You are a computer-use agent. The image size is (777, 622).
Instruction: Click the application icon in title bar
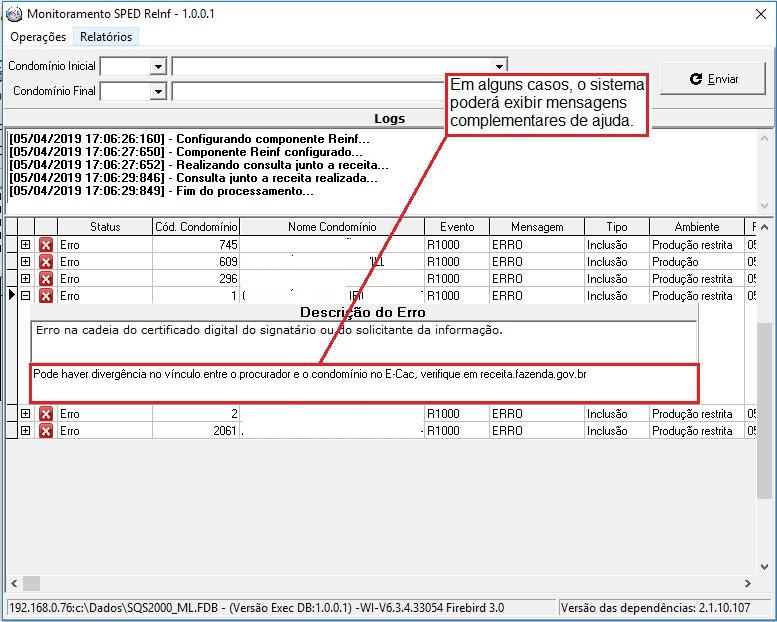[14, 14]
